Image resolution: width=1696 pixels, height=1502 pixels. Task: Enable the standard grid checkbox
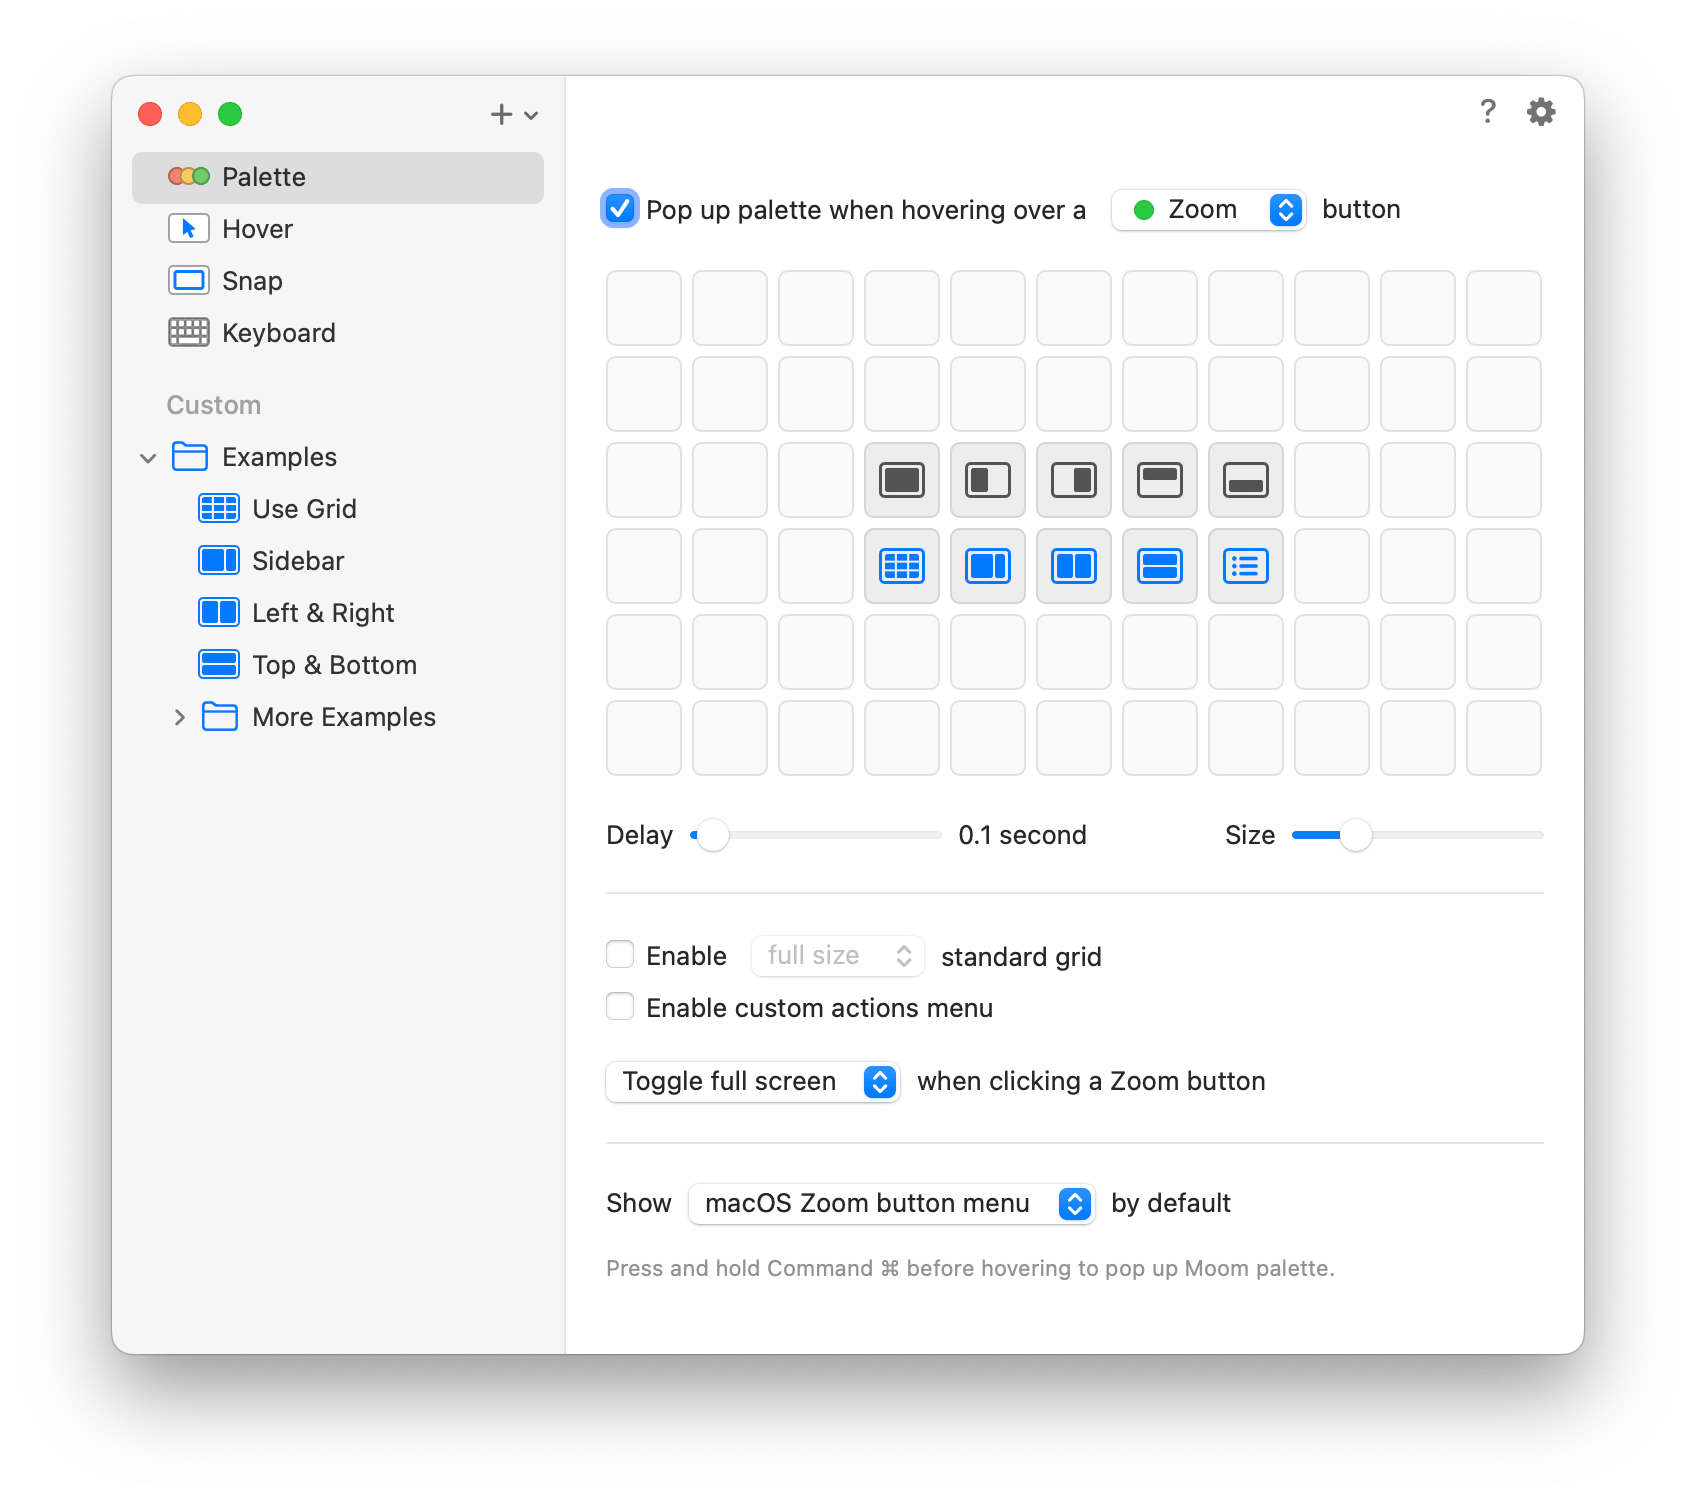(620, 955)
